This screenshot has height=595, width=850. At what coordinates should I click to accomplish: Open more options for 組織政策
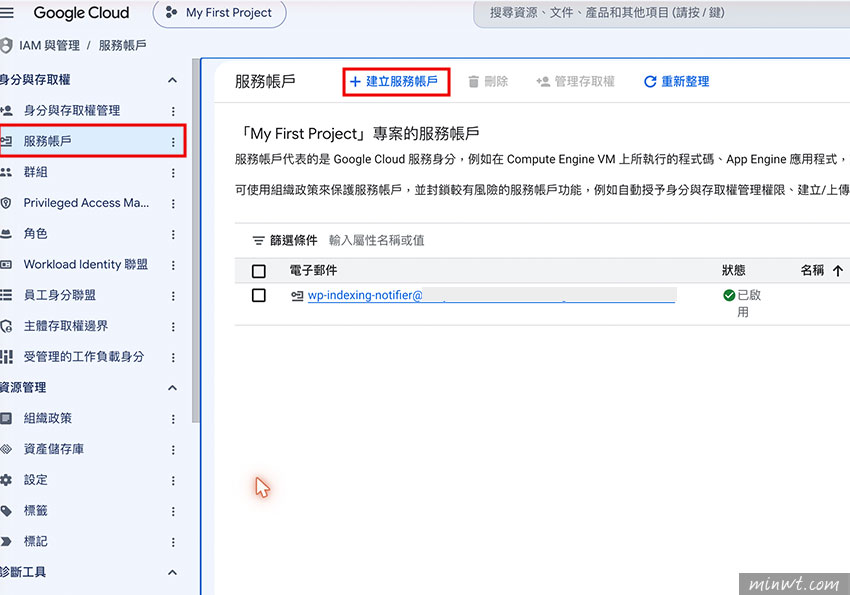point(173,419)
